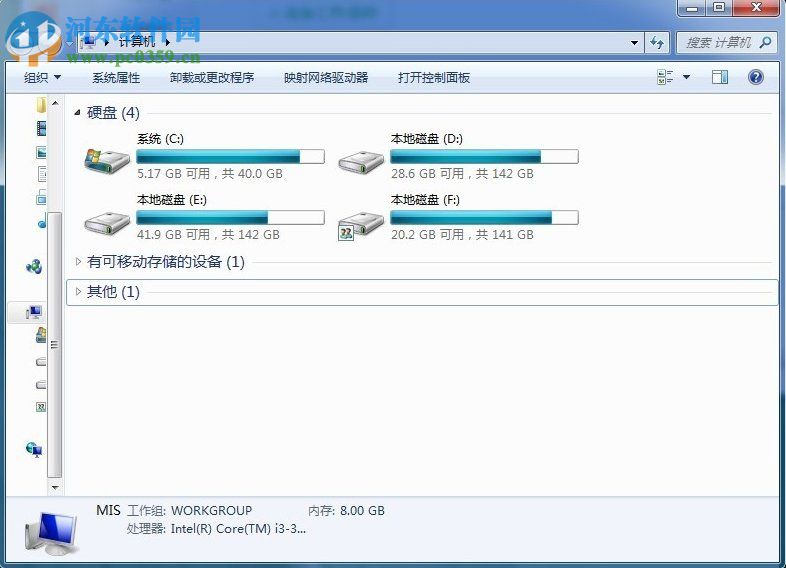Click the 系统 (C:) drive label
786x568 pixels.
tap(160, 139)
